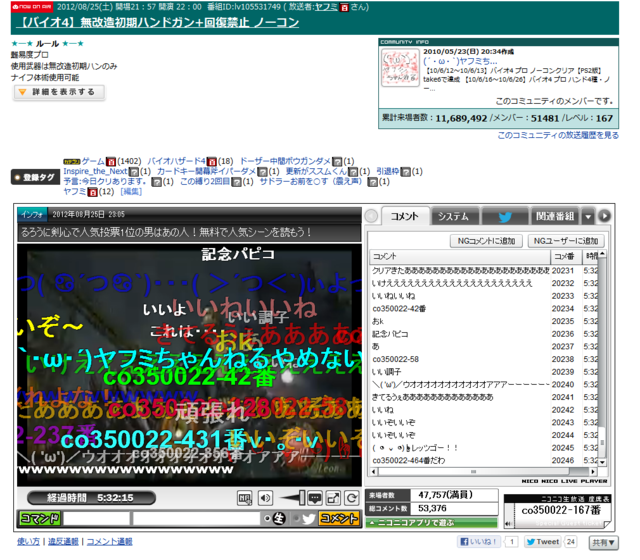Select comment row いい調子

coord(484,372)
